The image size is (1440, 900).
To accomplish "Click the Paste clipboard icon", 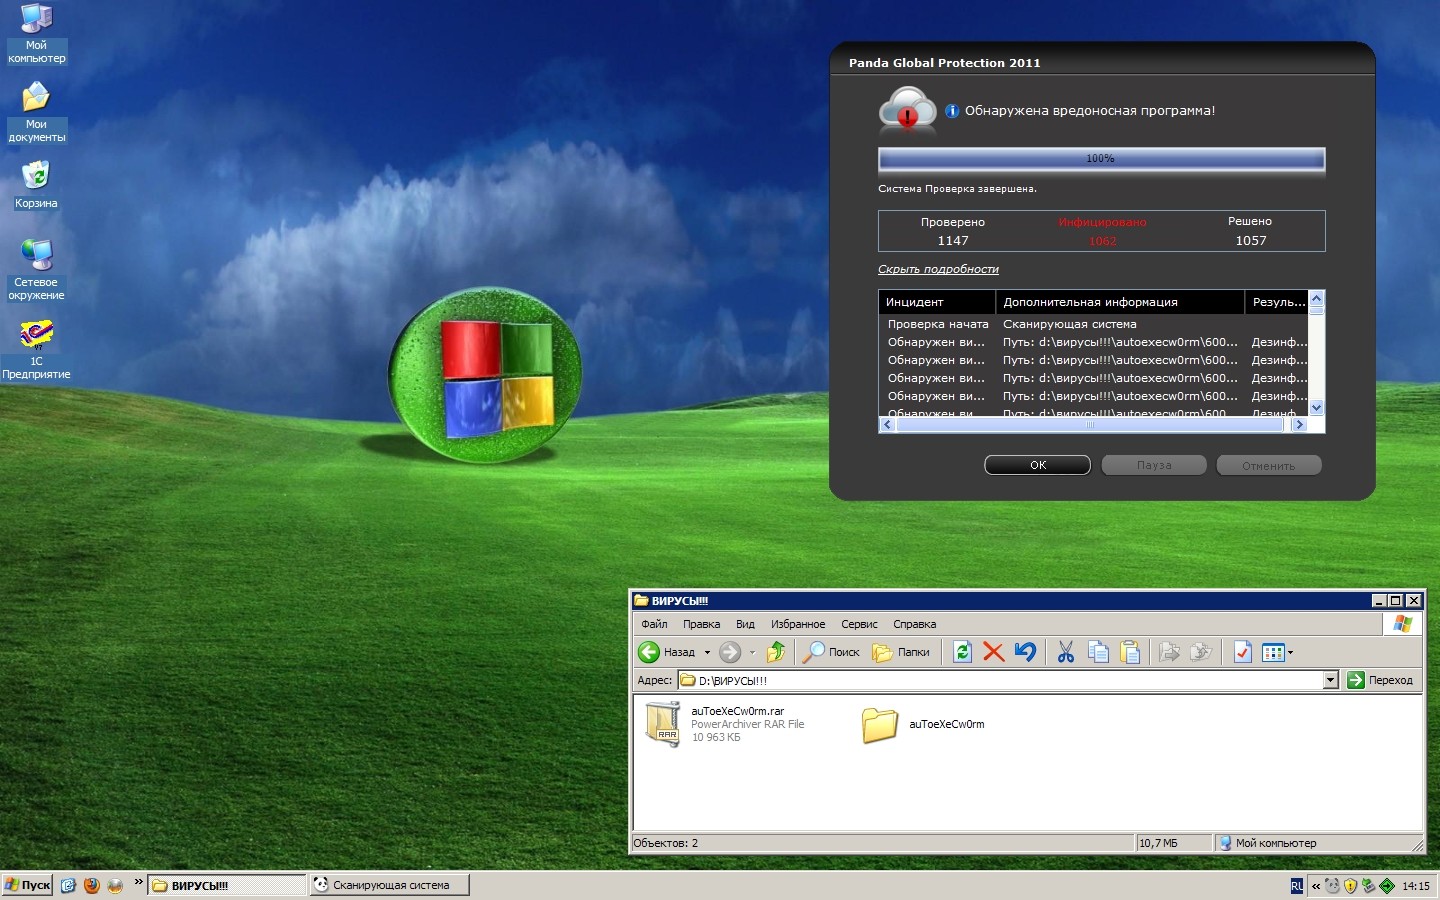I will point(1130,653).
